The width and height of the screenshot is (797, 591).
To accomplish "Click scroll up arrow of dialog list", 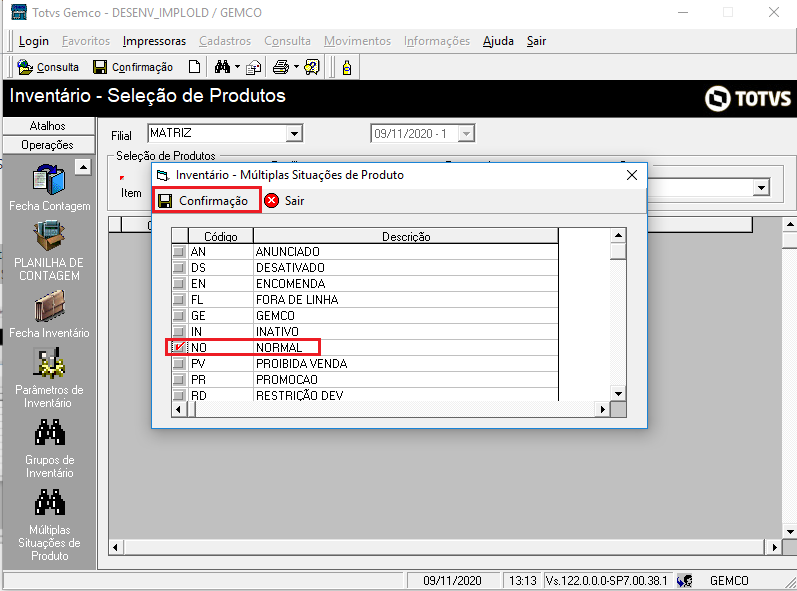I will (618, 235).
